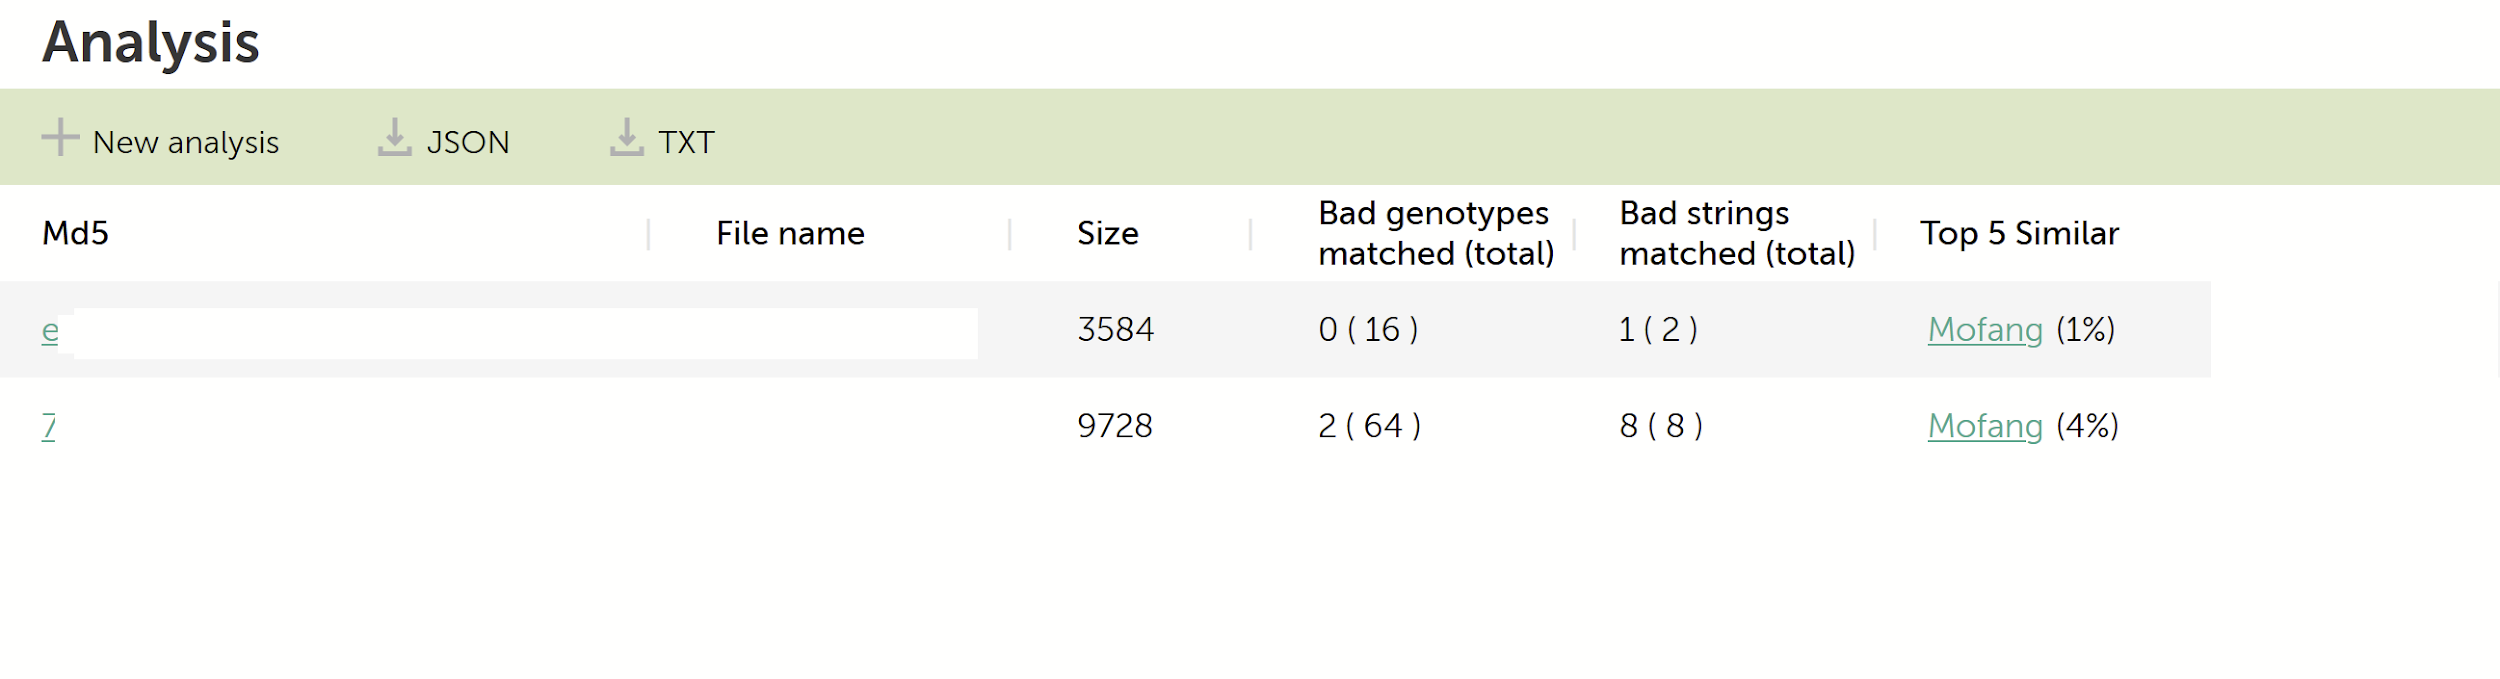The width and height of the screenshot is (2500, 679).
Task: Open the Mofang link with 4% similarity
Action: point(1984,426)
